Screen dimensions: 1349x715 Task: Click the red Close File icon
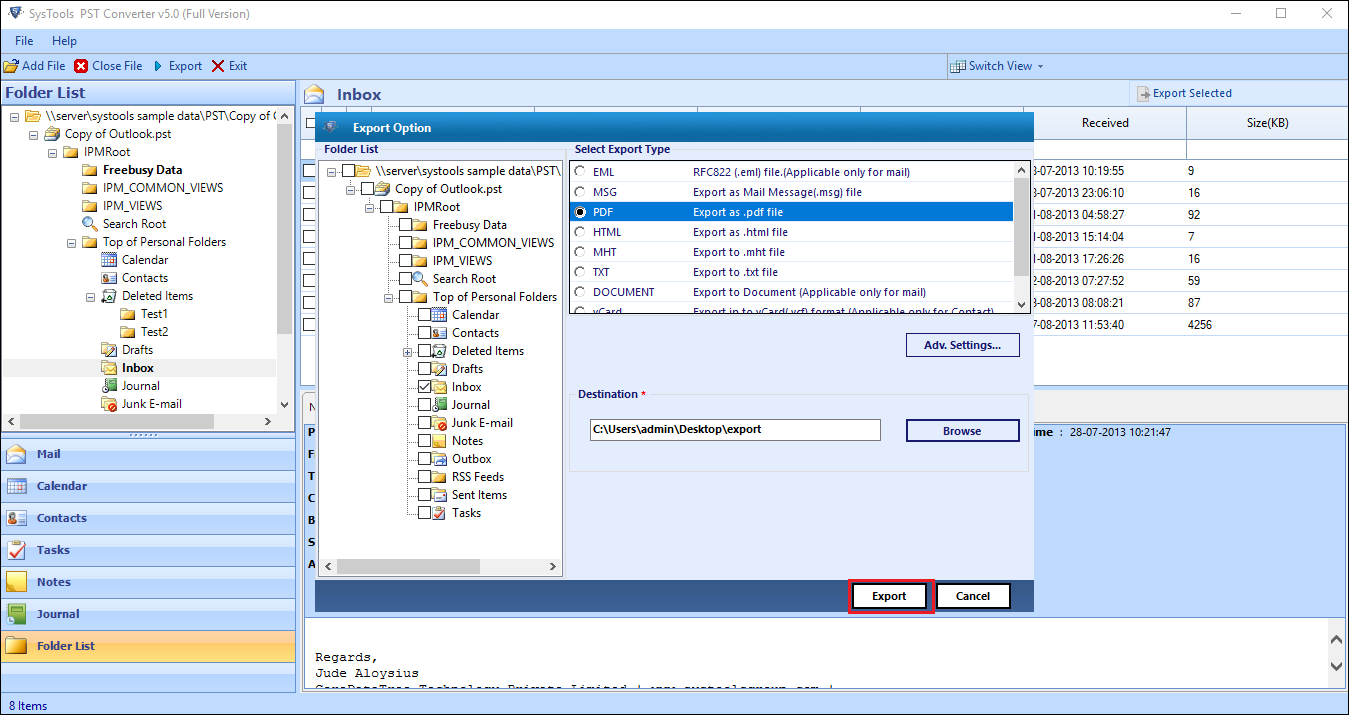pyautogui.click(x=81, y=66)
